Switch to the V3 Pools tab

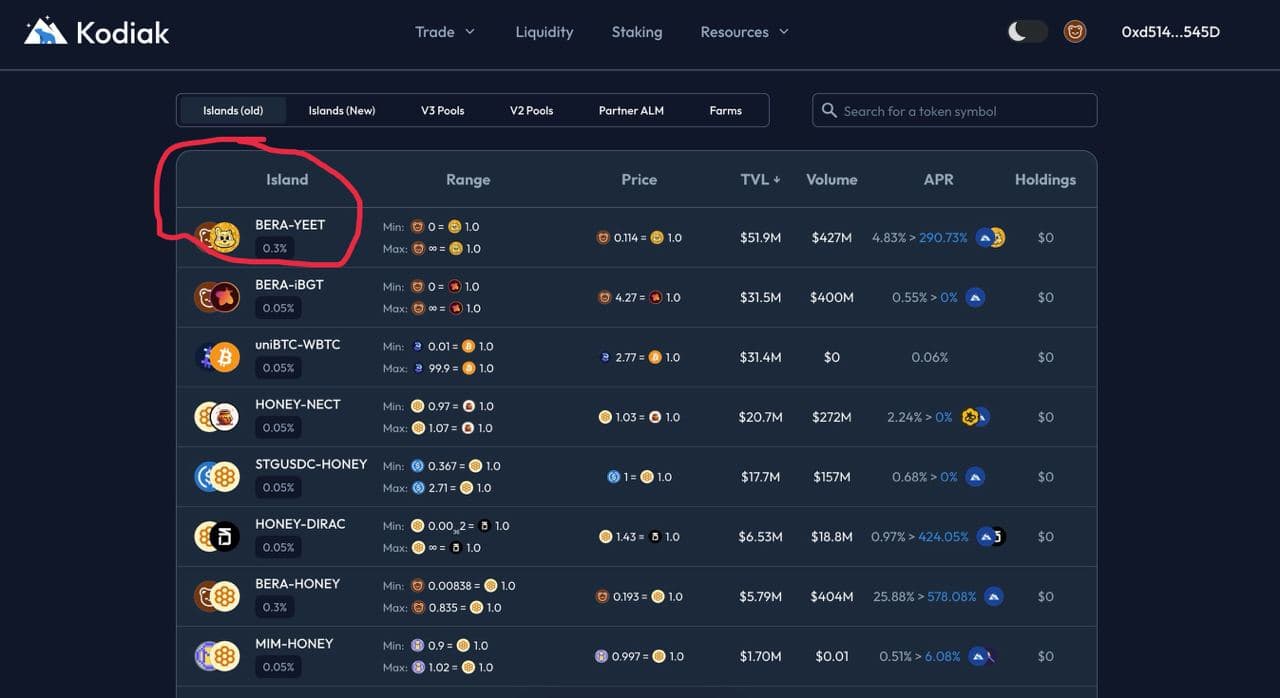(442, 110)
